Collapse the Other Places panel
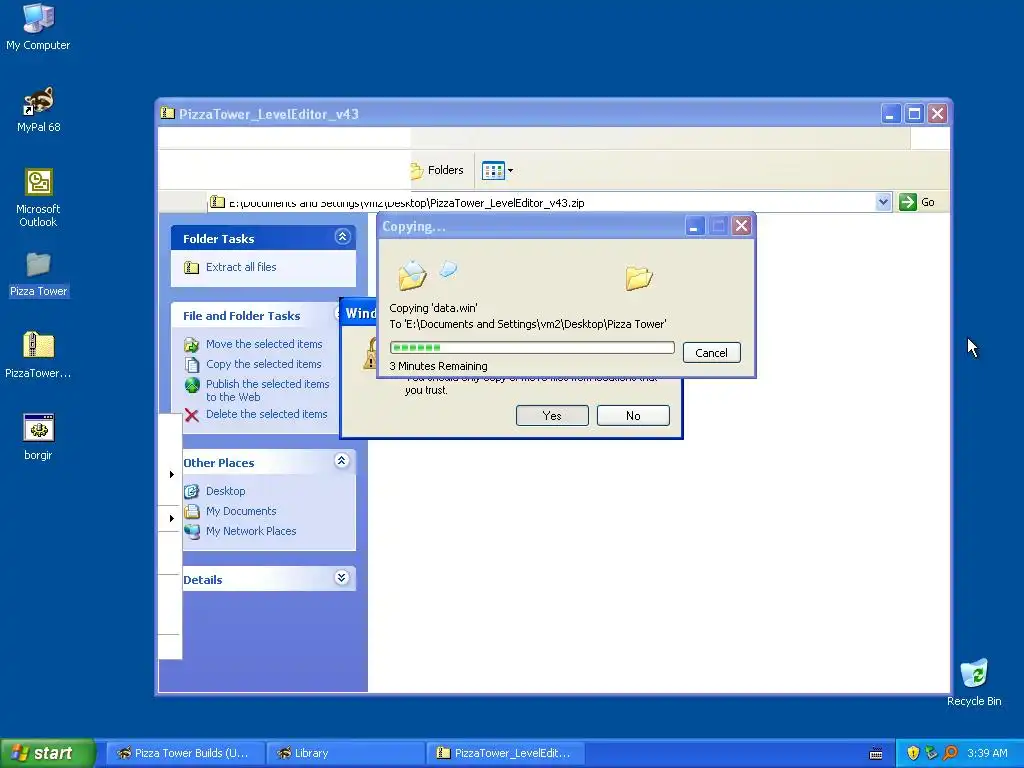The image size is (1024, 768). pos(341,461)
